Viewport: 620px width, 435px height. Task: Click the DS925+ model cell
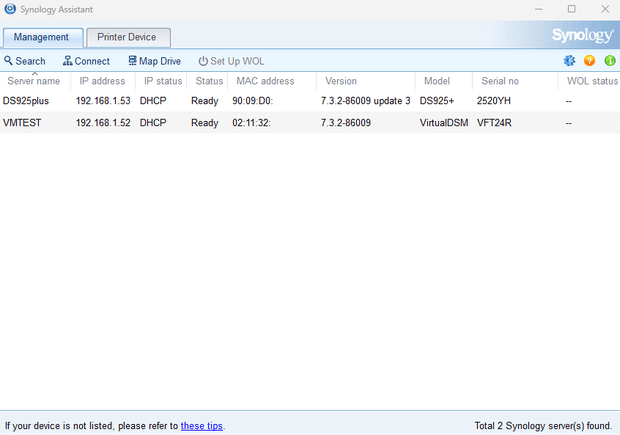(437, 101)
